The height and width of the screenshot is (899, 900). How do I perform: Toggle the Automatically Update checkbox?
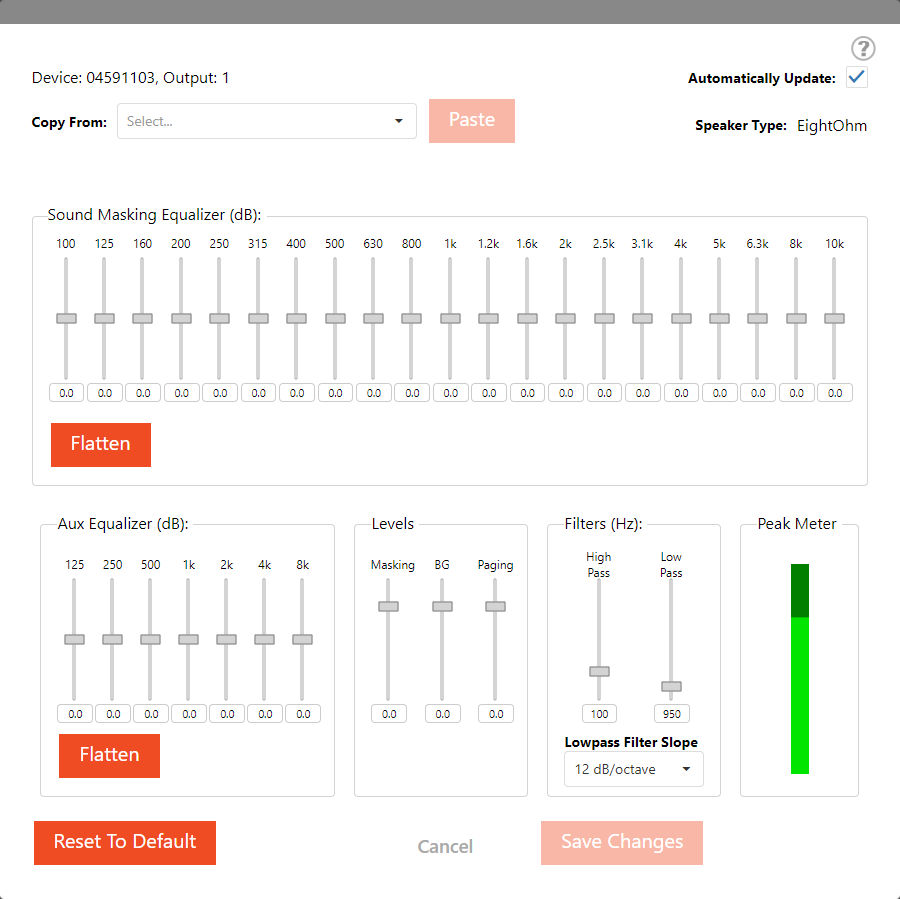857,77
